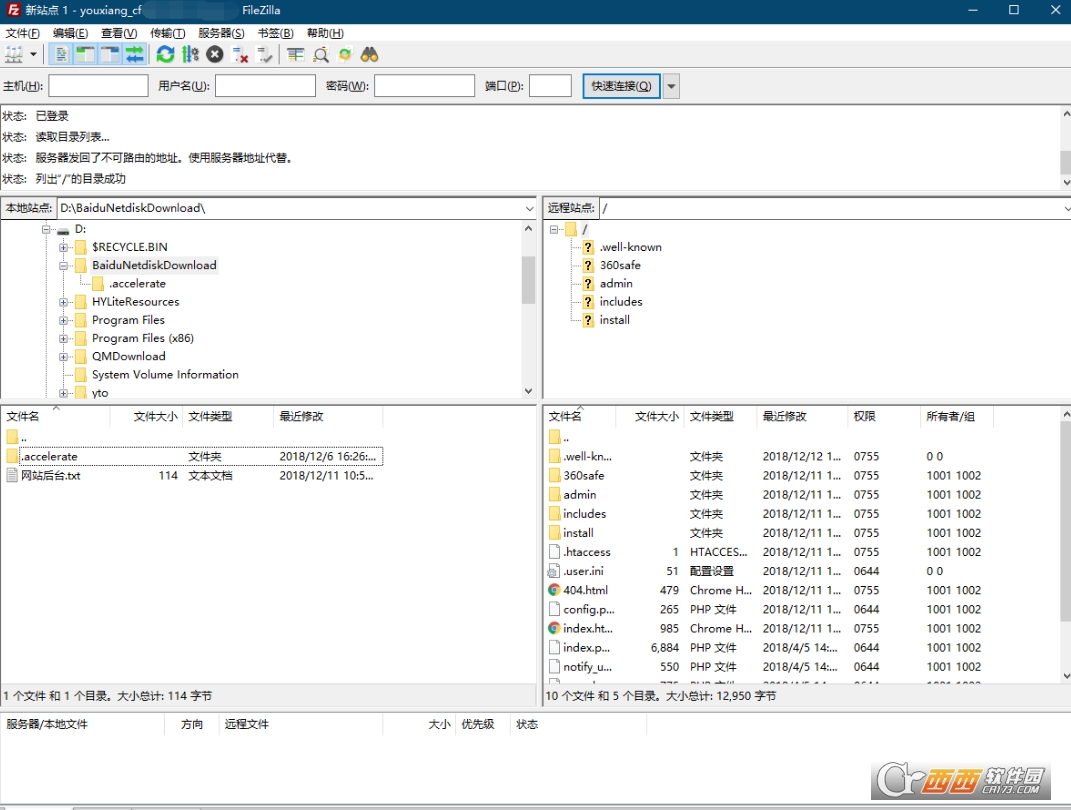Select install folder in remote tree
Screen dimensions: 1071x810
pyautogui.click(x=615, y=320)
